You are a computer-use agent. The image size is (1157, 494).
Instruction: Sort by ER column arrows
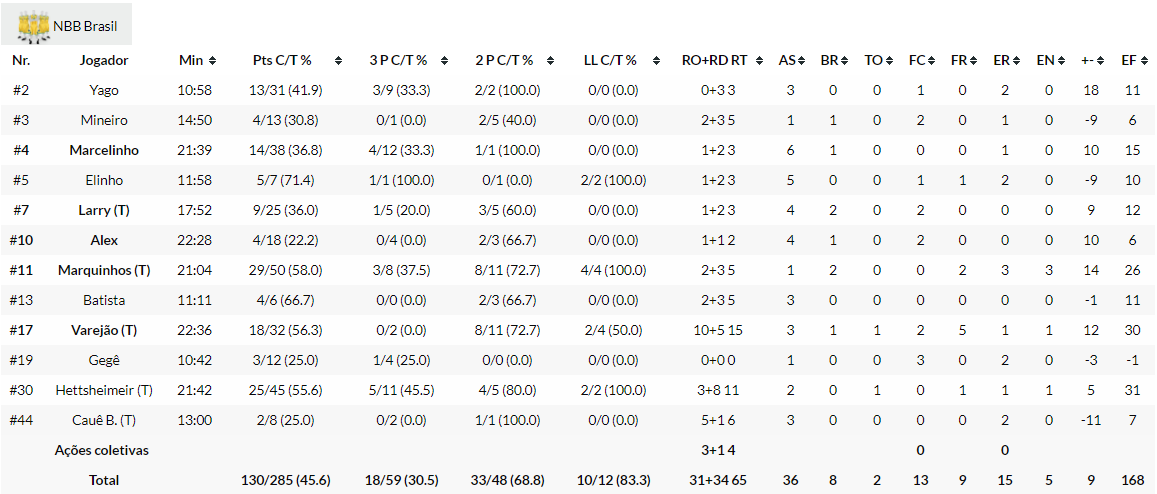pyautogui.click(x=1016, y=61)
